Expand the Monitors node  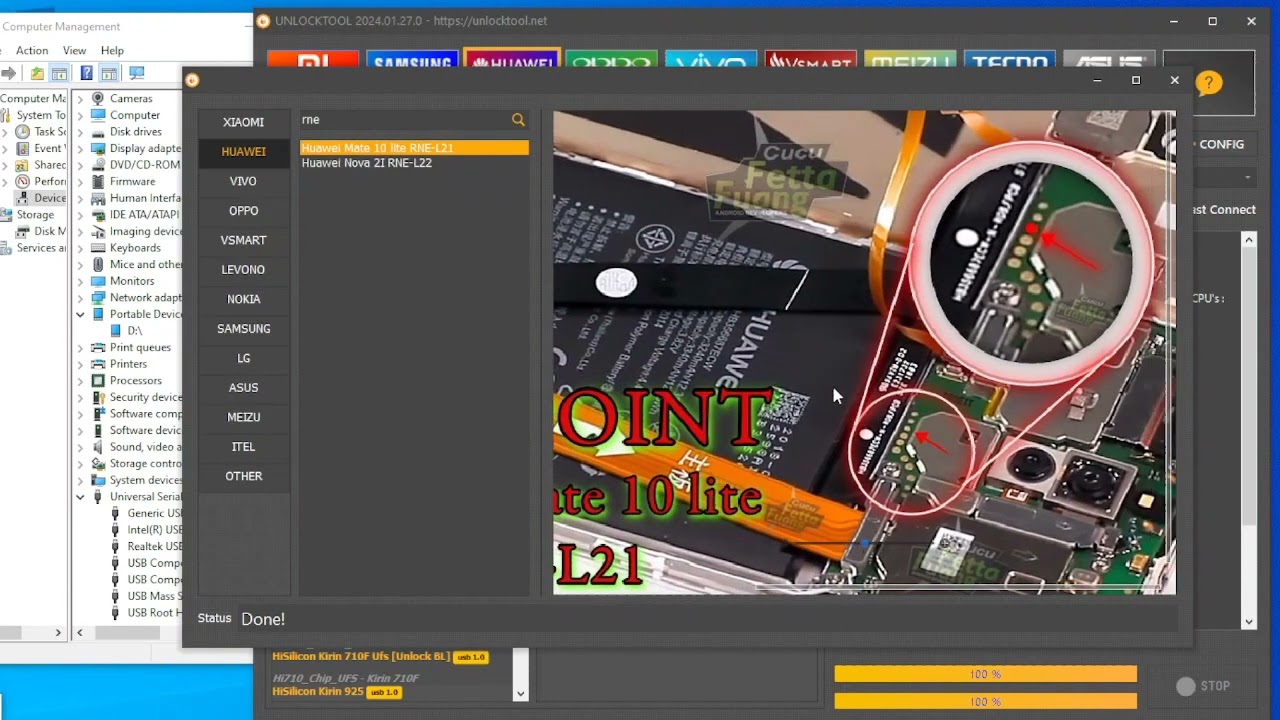(x=80, y=281)
